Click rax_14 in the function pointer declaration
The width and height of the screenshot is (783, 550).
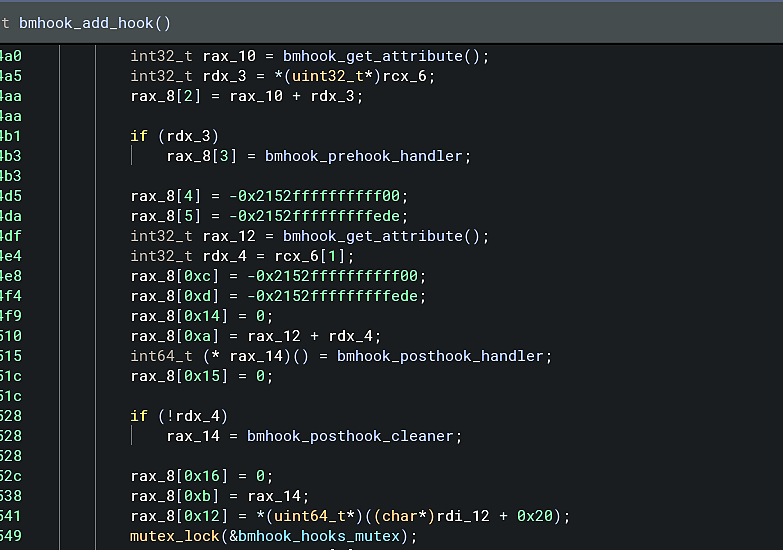256,356
